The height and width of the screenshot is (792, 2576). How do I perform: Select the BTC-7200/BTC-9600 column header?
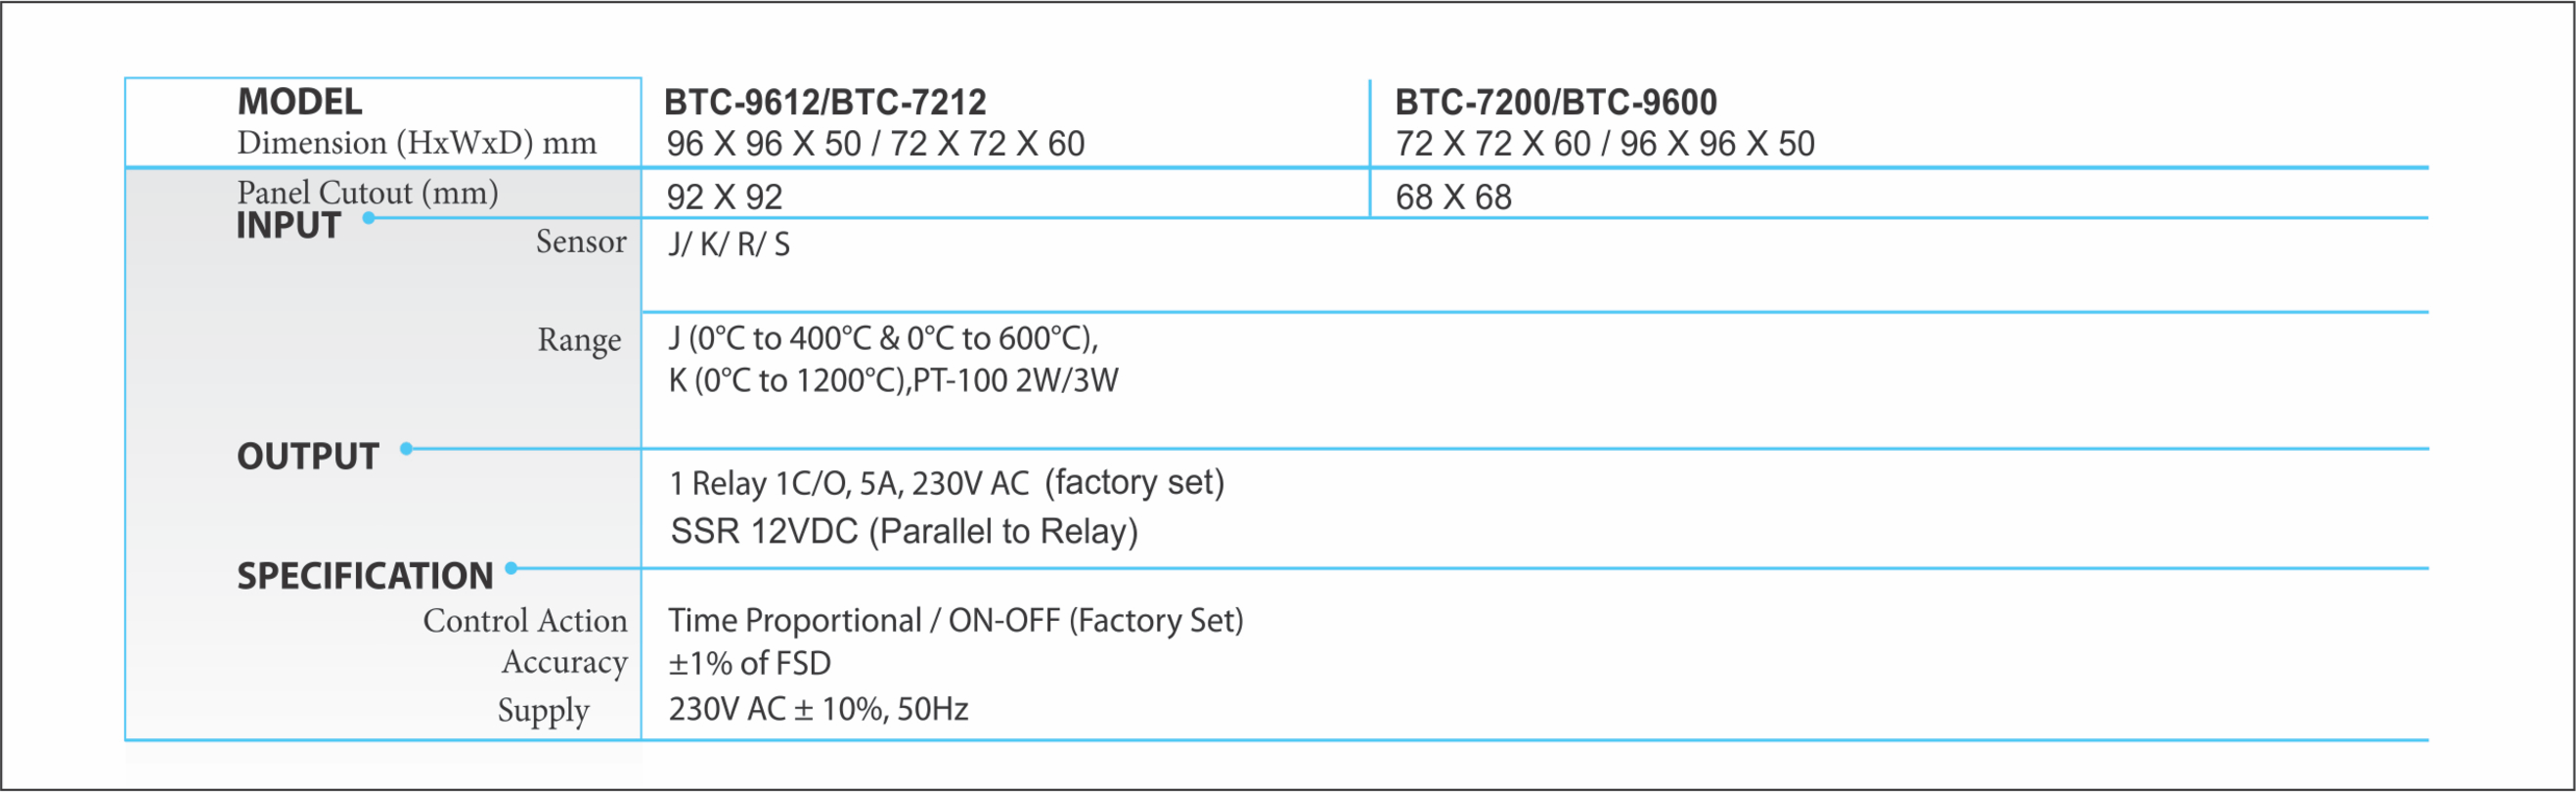click(1556, 102)
